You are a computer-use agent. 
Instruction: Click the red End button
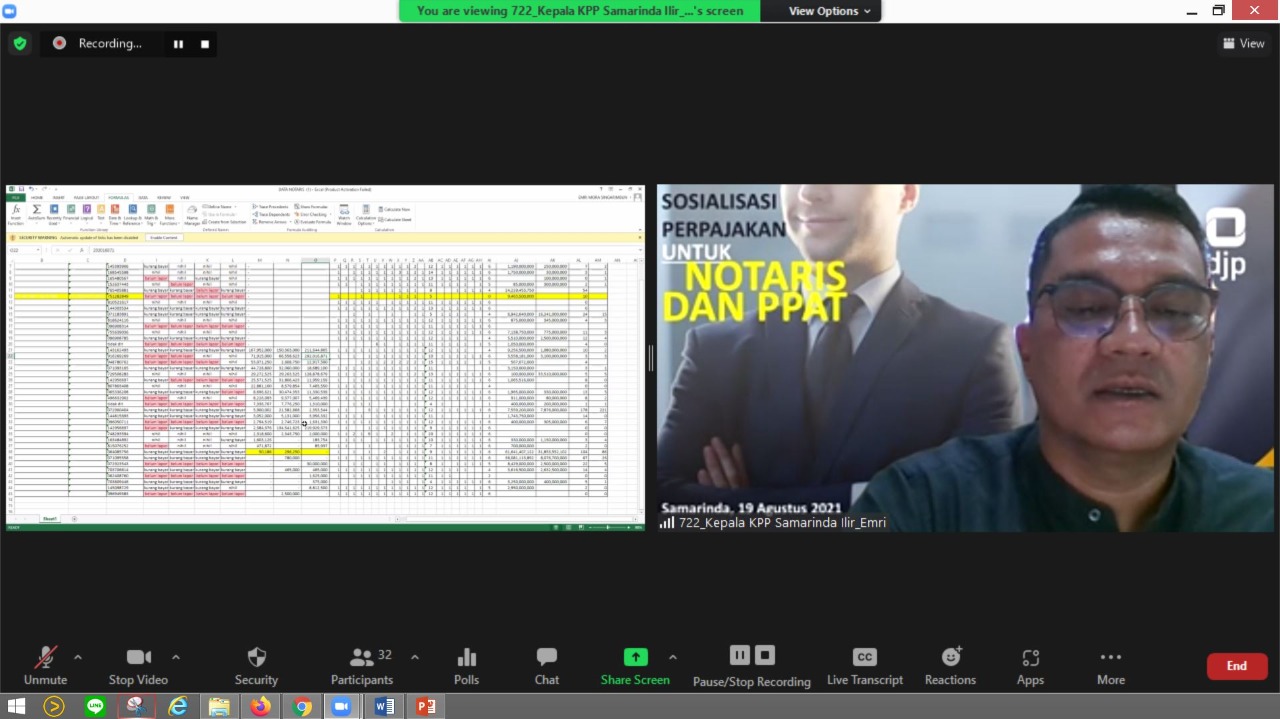pyautogui.click(x=1237, y=666)
